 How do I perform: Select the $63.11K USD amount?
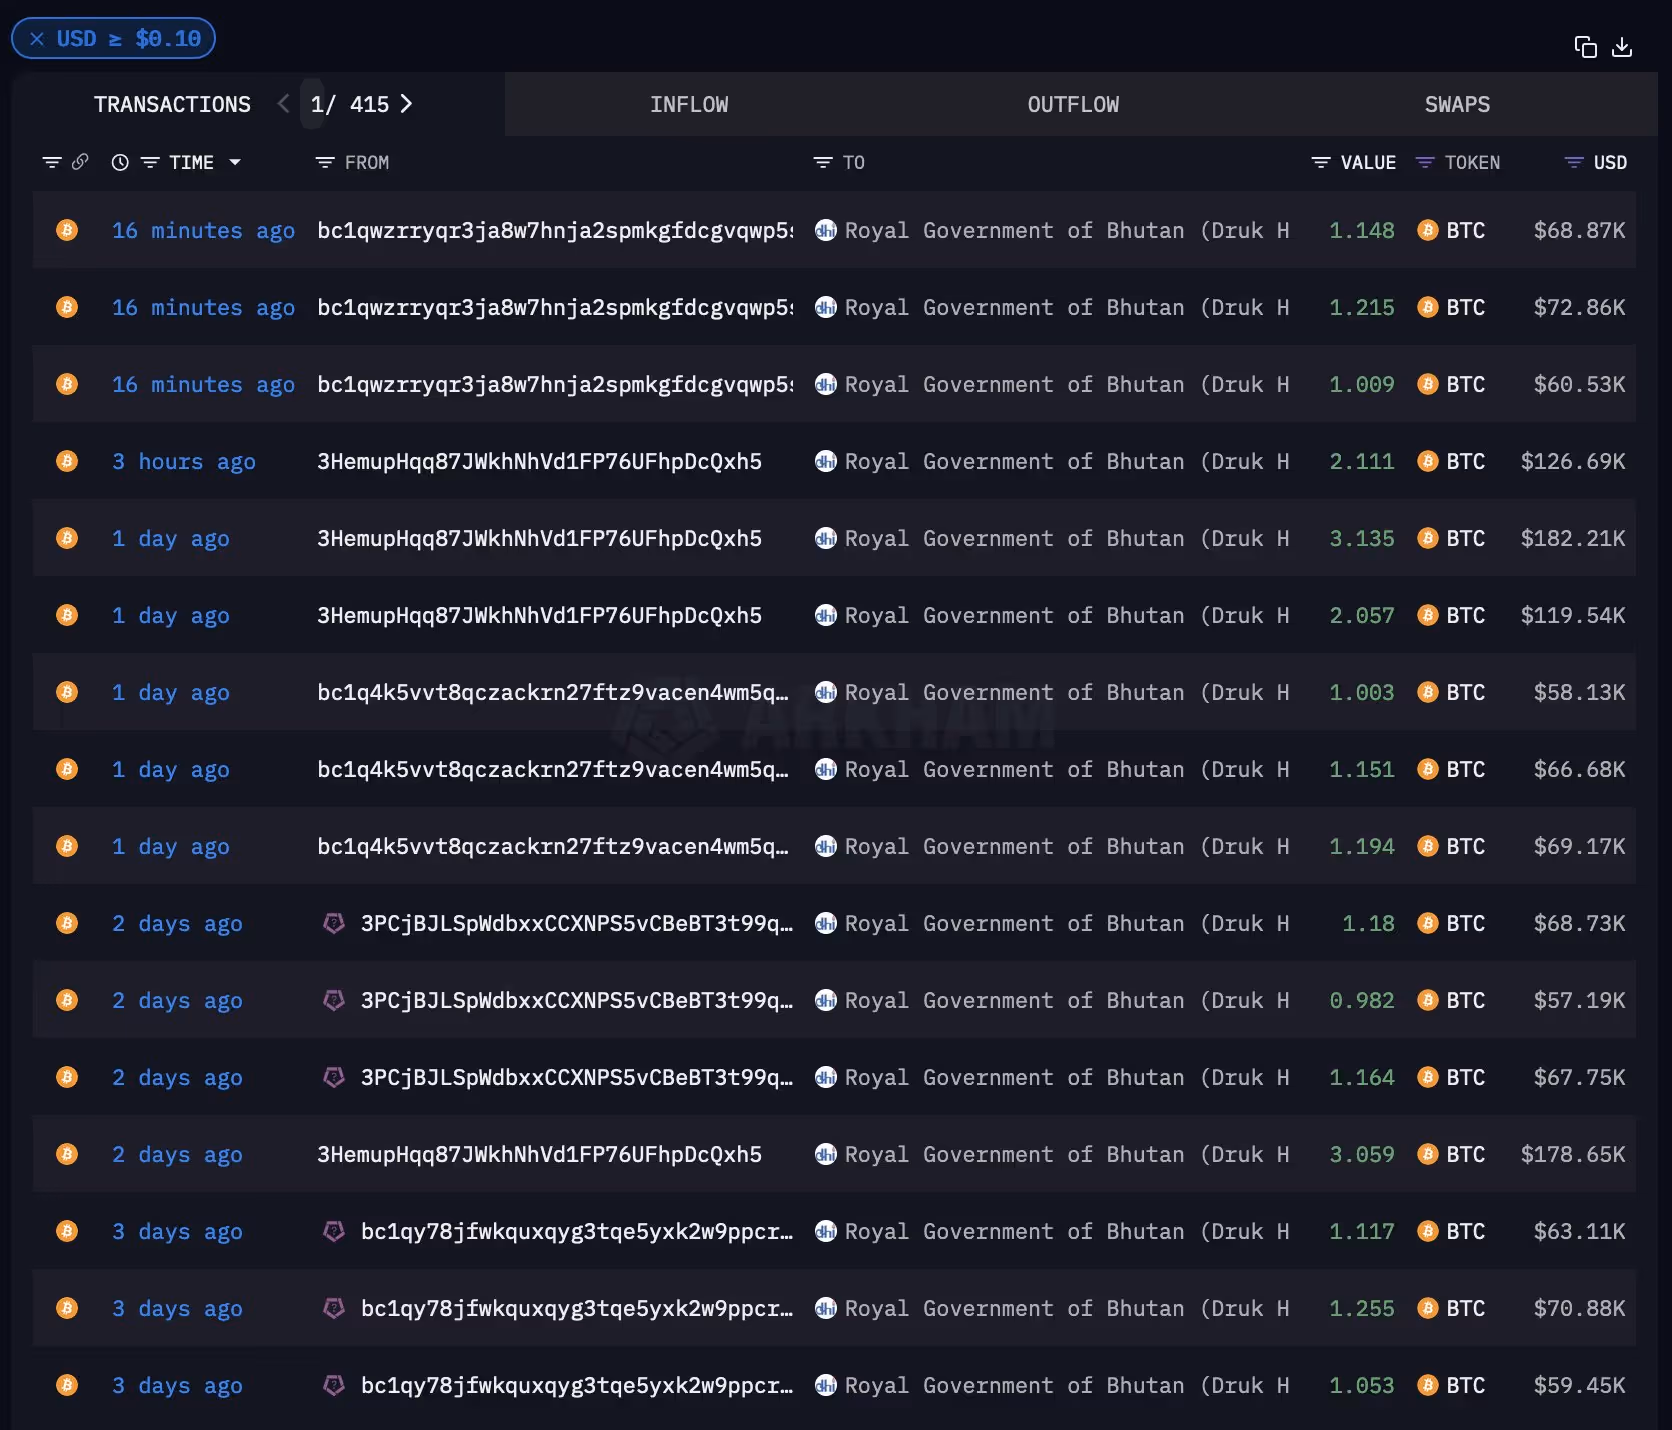click(x=1579, y=1231)
